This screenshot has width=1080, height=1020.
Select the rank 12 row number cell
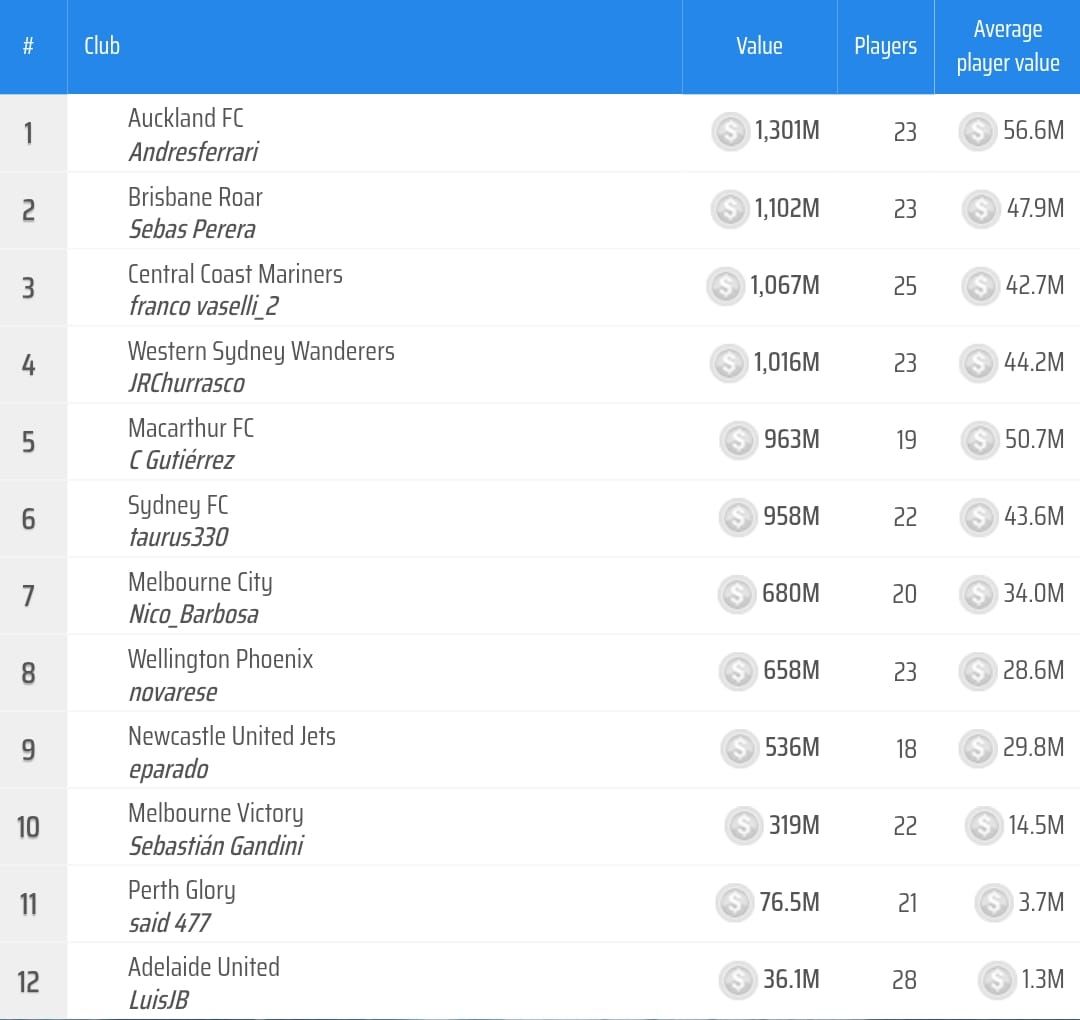click(x=28, y=981)
